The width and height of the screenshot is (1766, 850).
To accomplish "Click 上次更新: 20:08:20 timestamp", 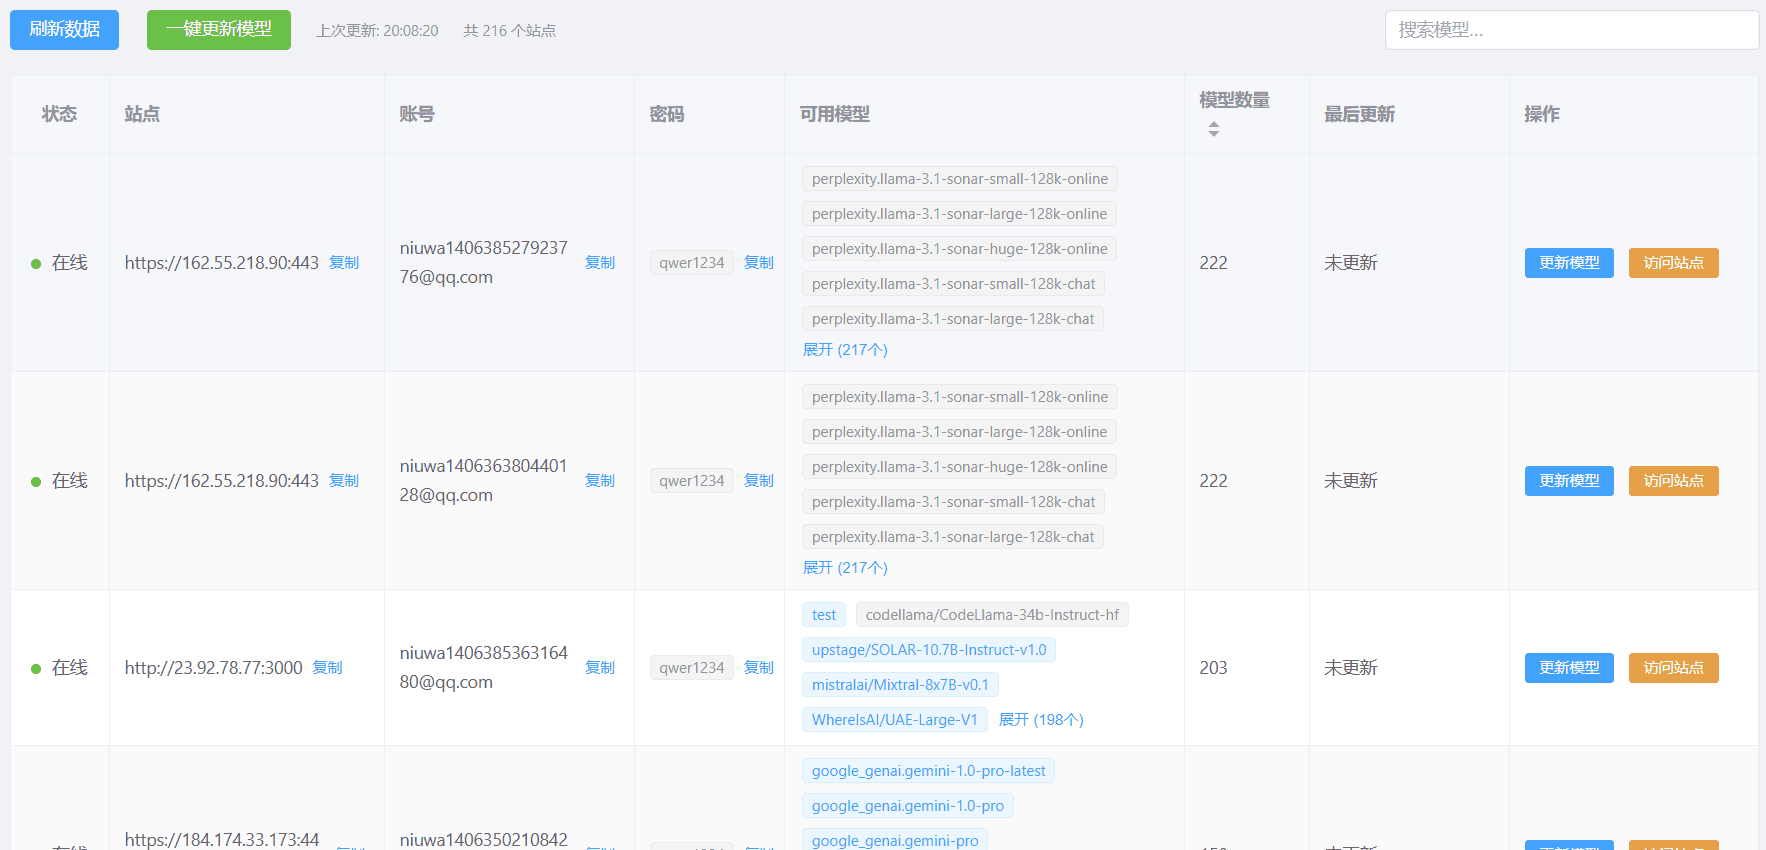I will click(x=377, y=31).
